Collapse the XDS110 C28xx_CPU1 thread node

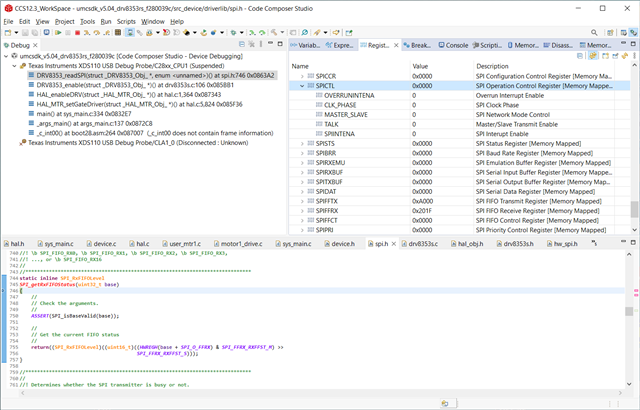(14, 66)
